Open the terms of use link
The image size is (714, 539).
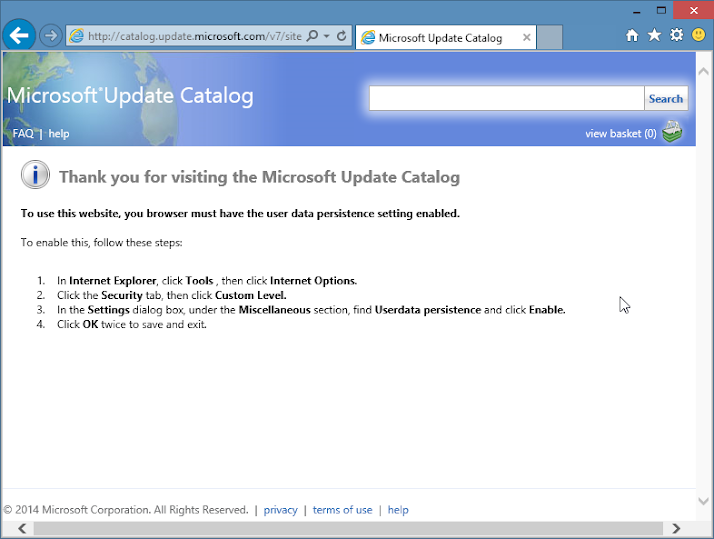click(342, 510)
